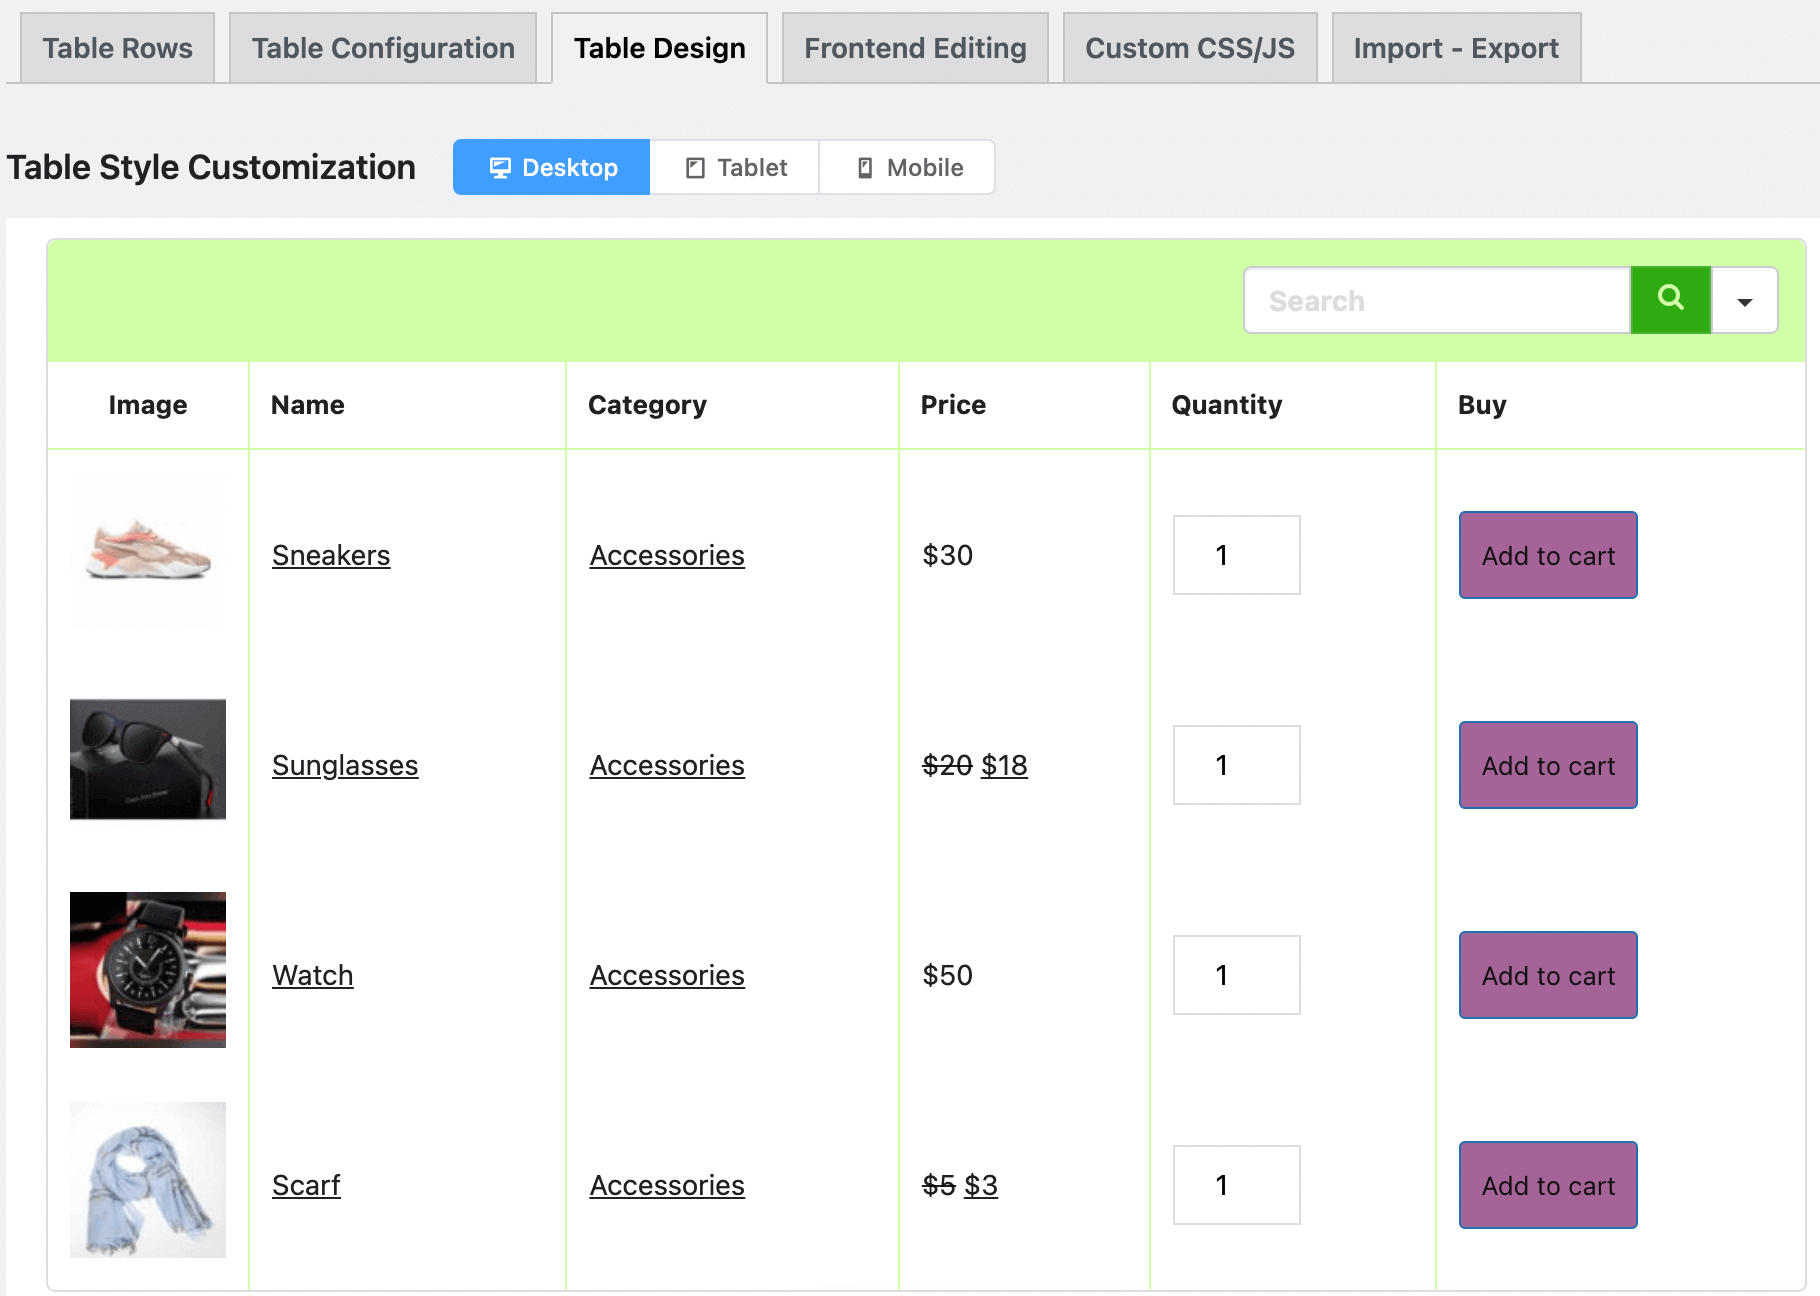Click the quantity field for Watch

point(1236,975)
